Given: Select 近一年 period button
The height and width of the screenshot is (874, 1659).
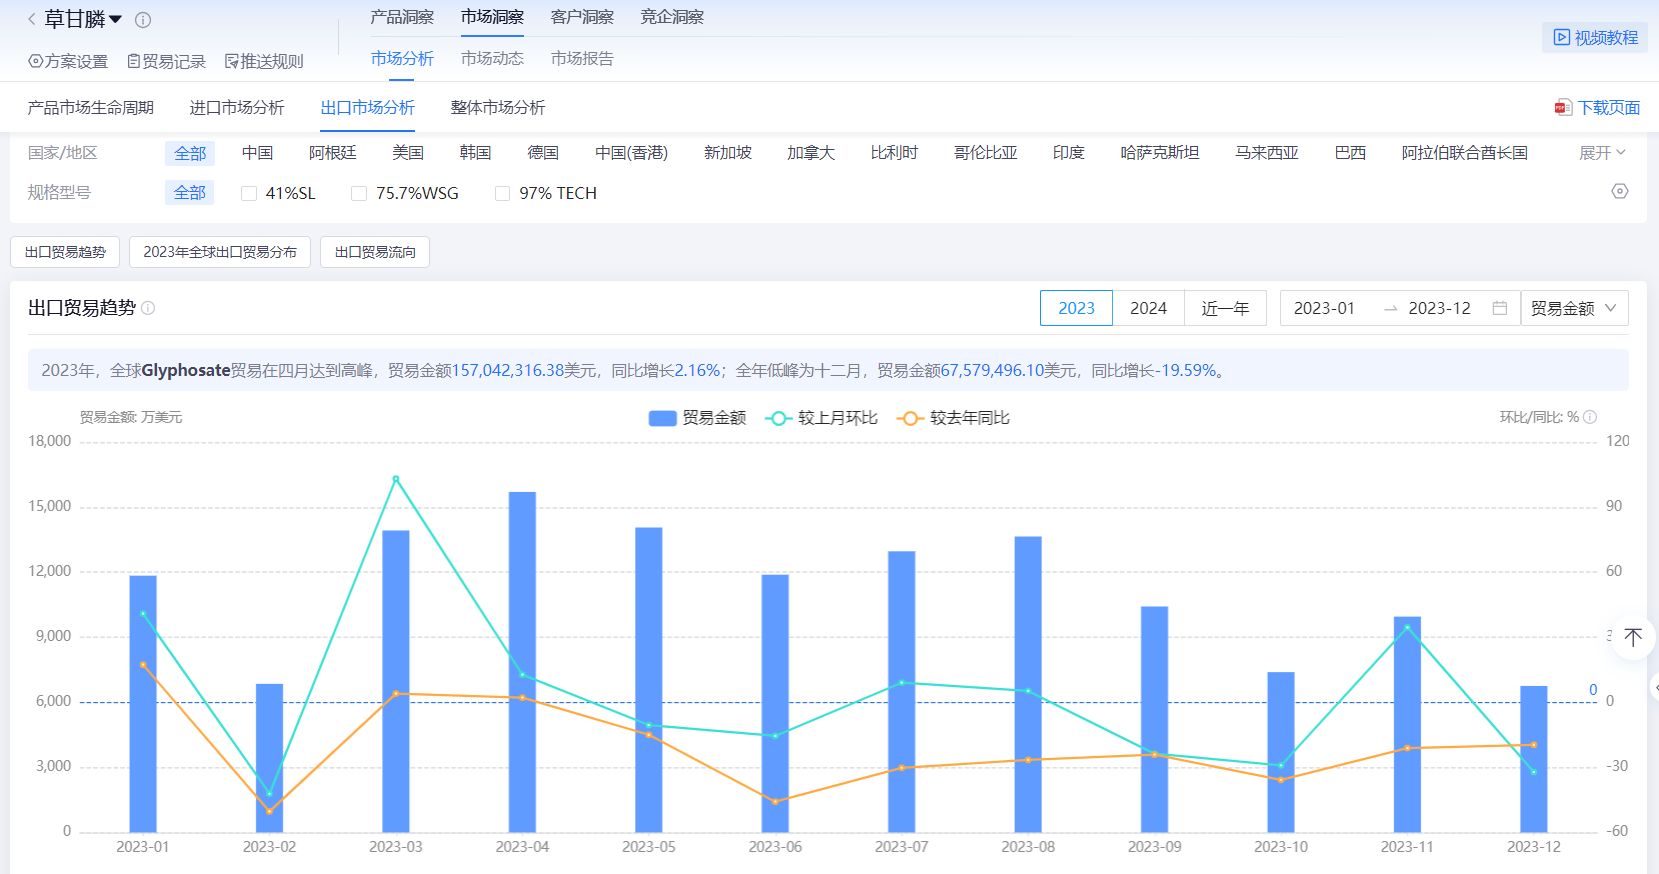Looking at the screenshot, I should tap(1226, 308).
